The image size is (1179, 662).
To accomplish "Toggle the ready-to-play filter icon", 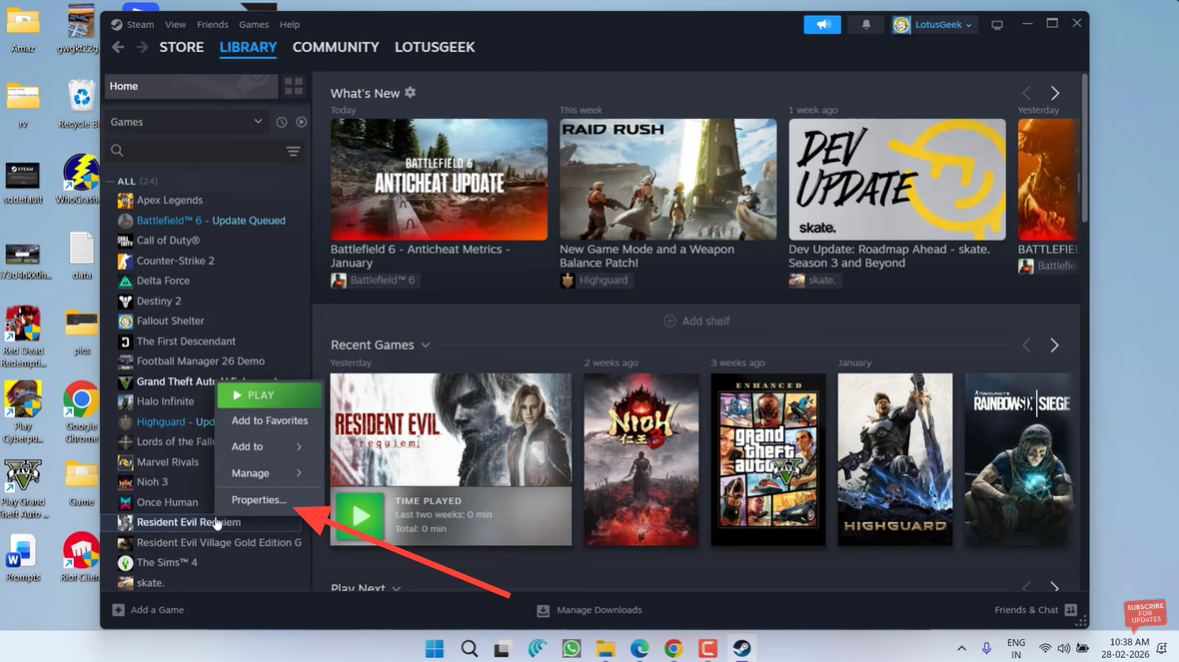I will [301, 122].
